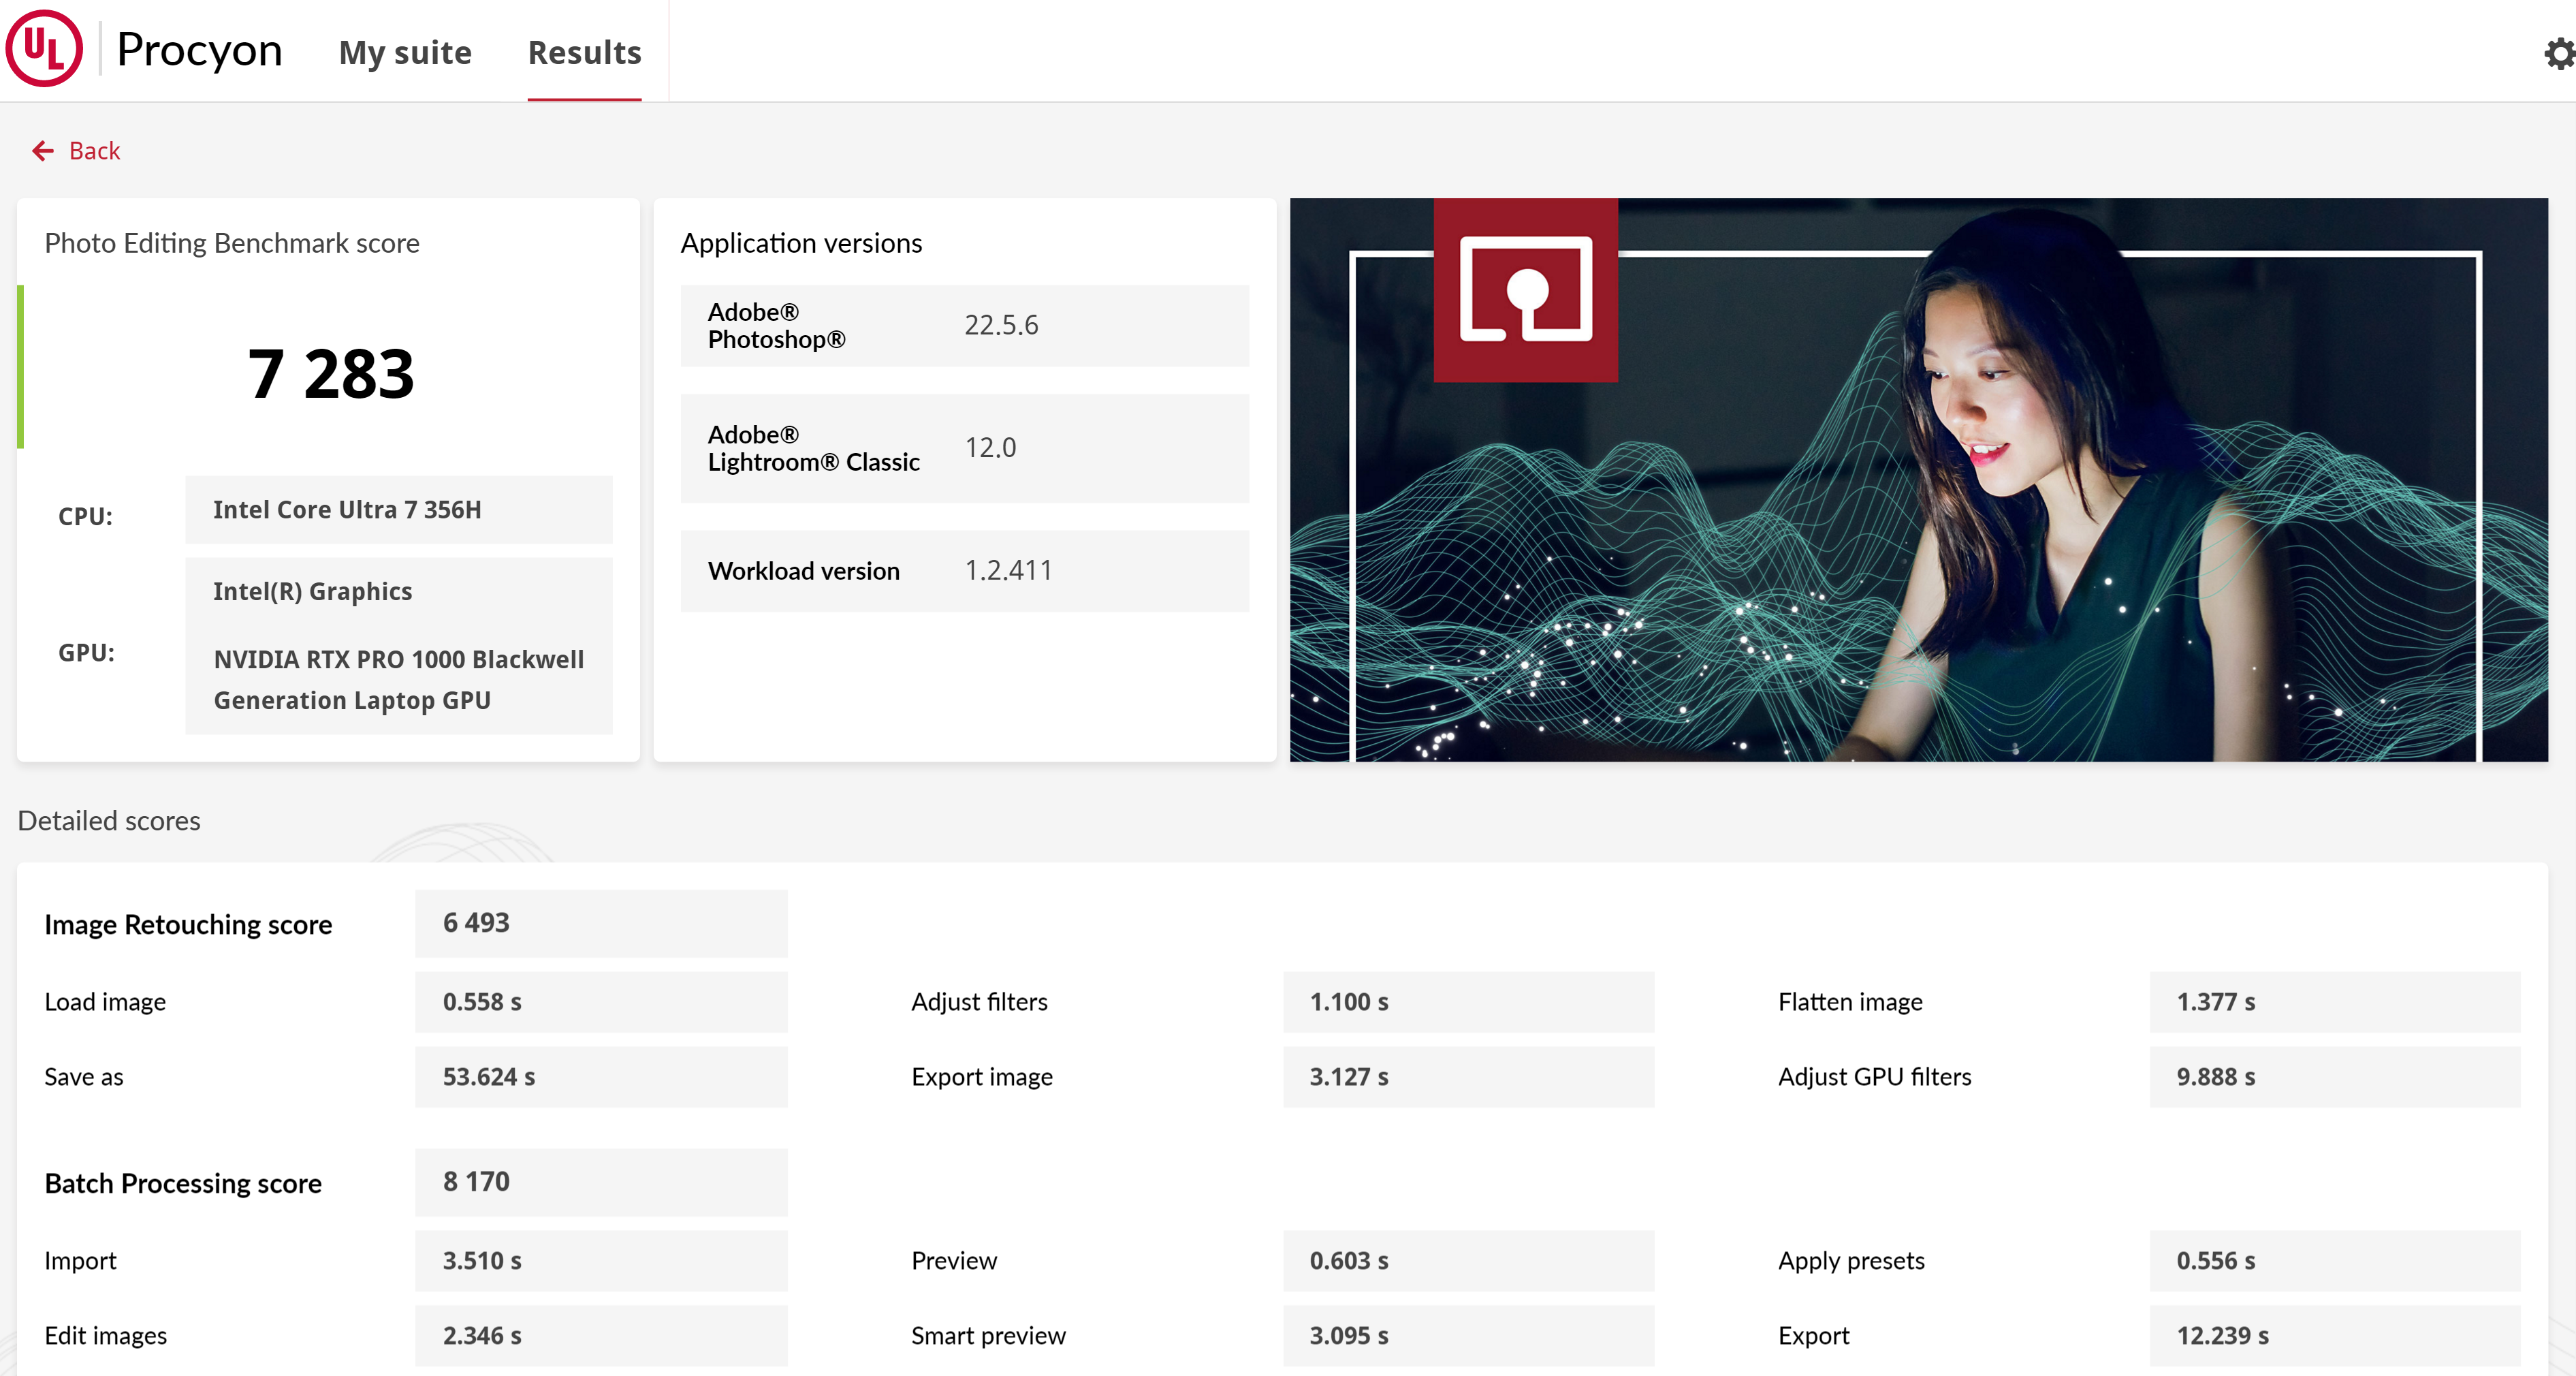The height and width of the screenshot is (1376, 2576).
Task: Click the Image Retouching score 6 493
Action: tap(601, 923)
